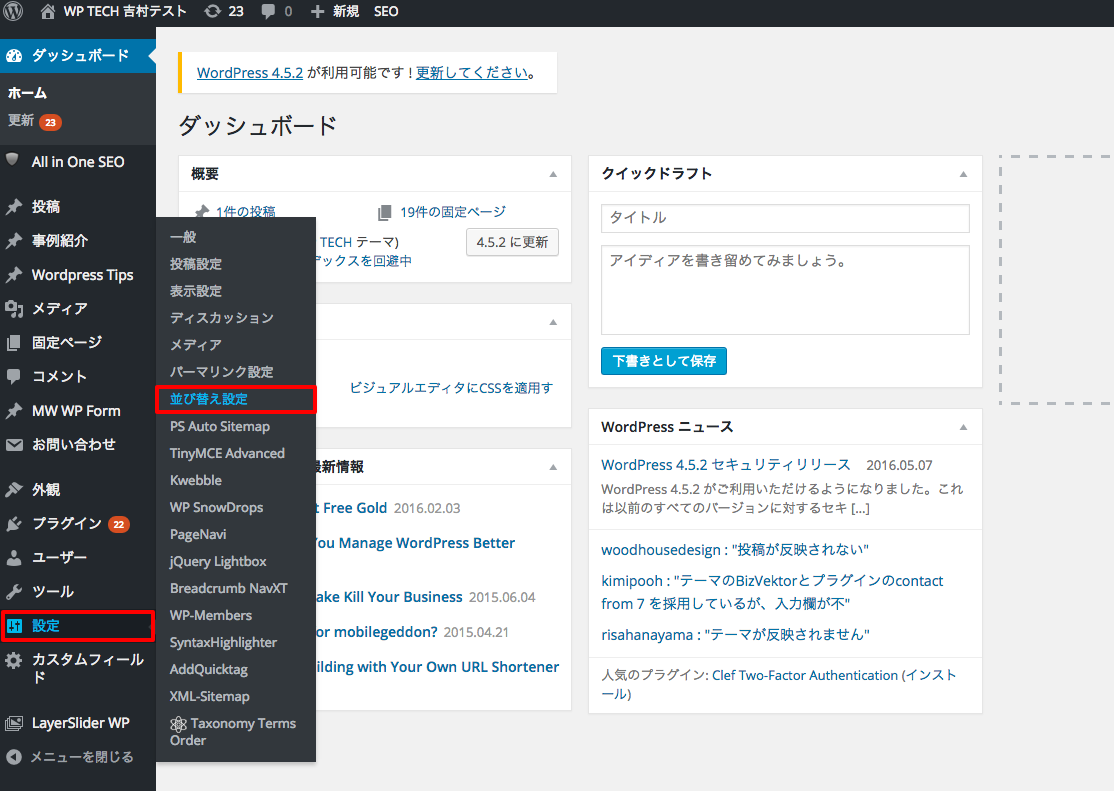Click the paintbrush icon beside 外観

pos(13,490)
